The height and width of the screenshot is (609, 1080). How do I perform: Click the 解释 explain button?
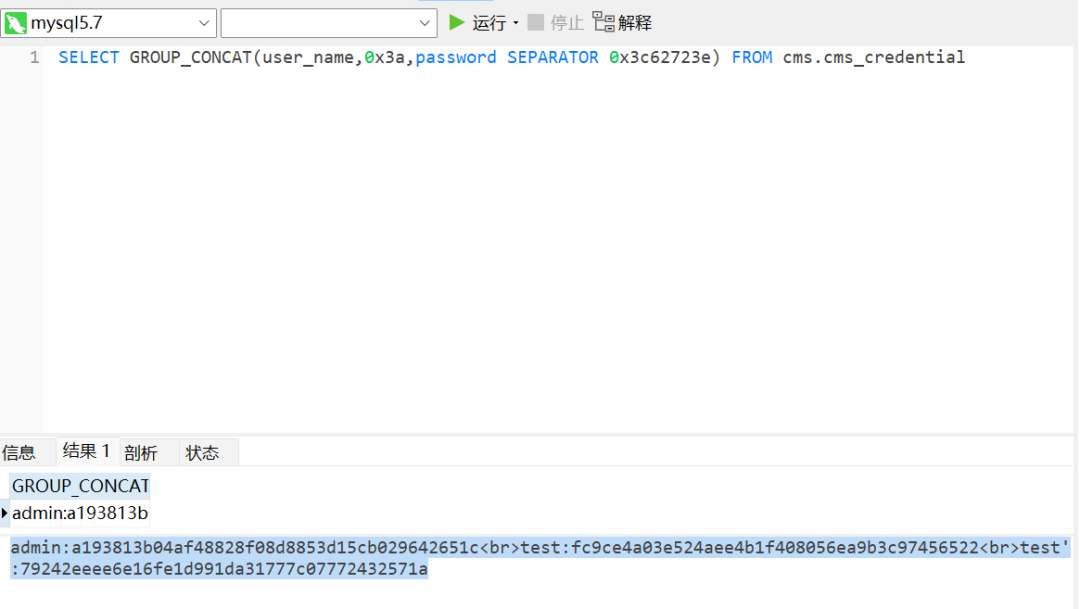[634, 23]
